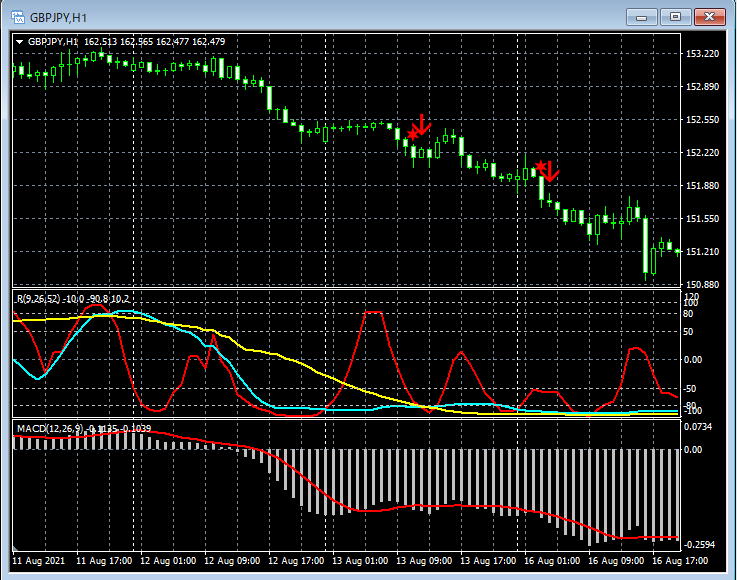This screenshot has height=580, width=738.
Task: Maximize the GBPJPY,H1 chart window
Action: pos(675,17)
